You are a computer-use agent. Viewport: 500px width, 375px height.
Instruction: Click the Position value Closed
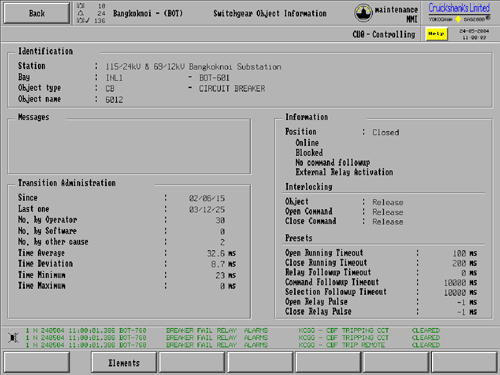pyautogui.click(x=386, y=132)
